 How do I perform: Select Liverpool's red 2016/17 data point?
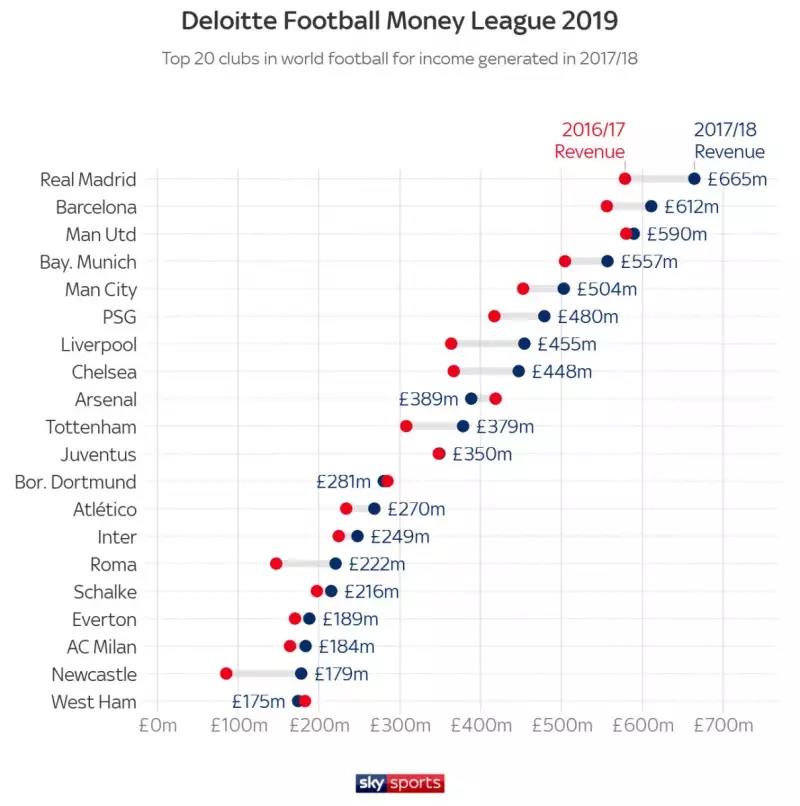tap(451, 344)
